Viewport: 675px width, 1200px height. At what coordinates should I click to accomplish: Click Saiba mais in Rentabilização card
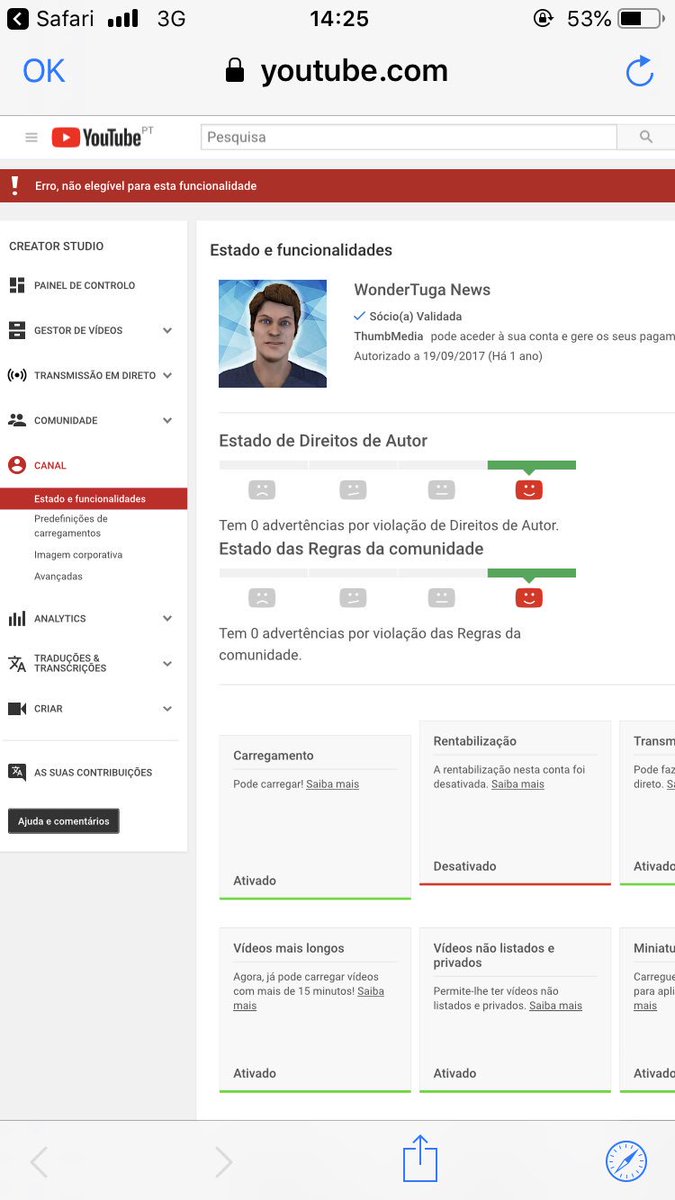pyautogui.click(x=518, y=784)
